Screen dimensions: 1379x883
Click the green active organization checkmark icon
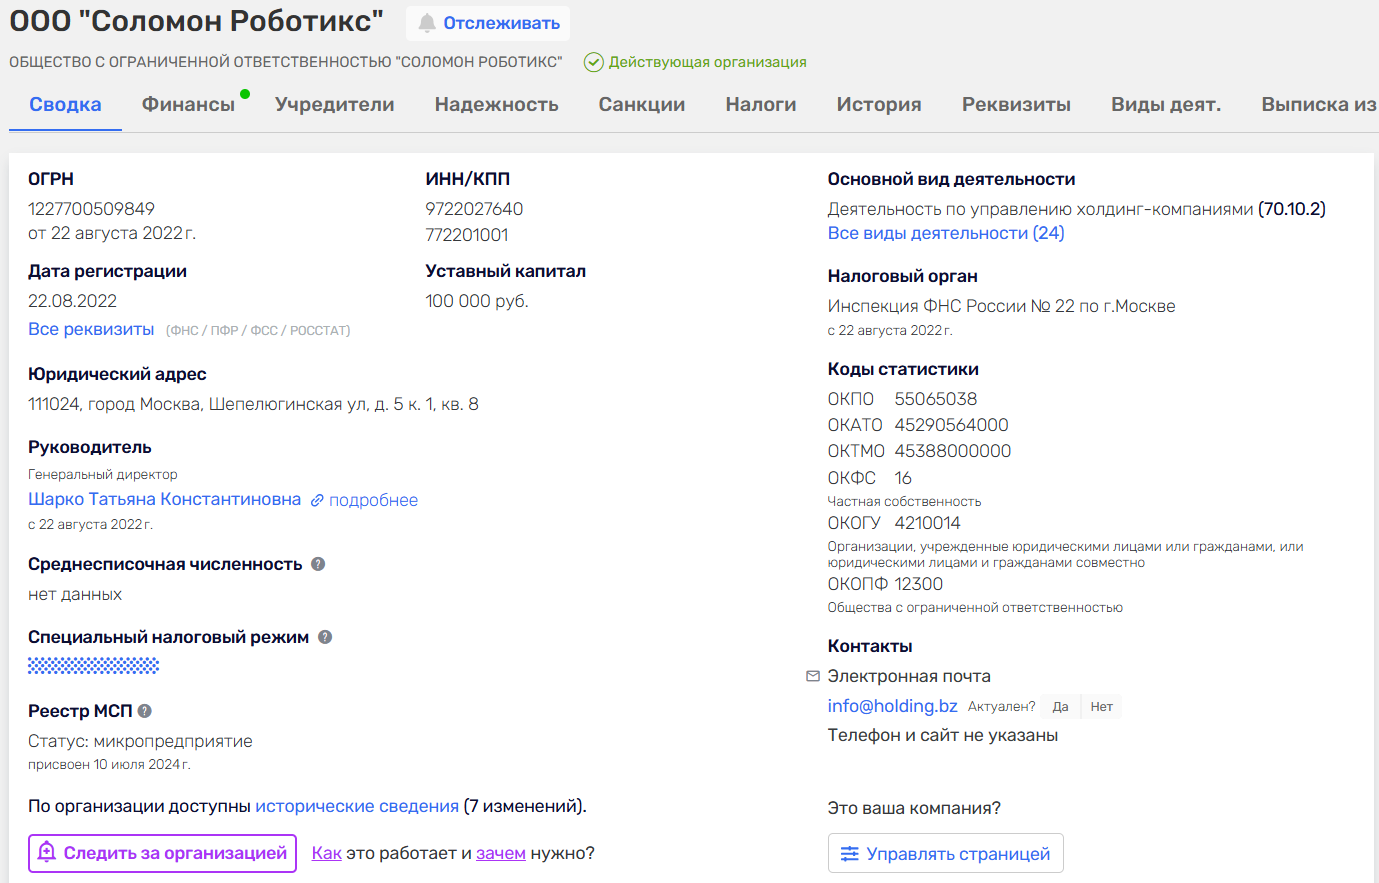coord(593,62)
